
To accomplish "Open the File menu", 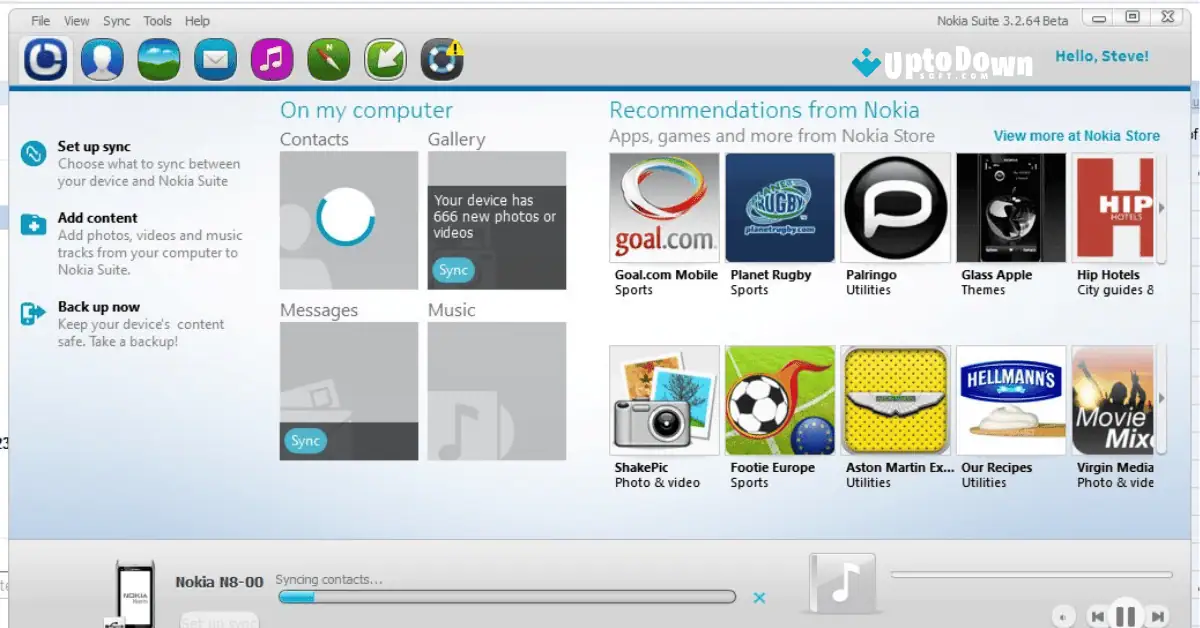I will click(x=39, y=20).
